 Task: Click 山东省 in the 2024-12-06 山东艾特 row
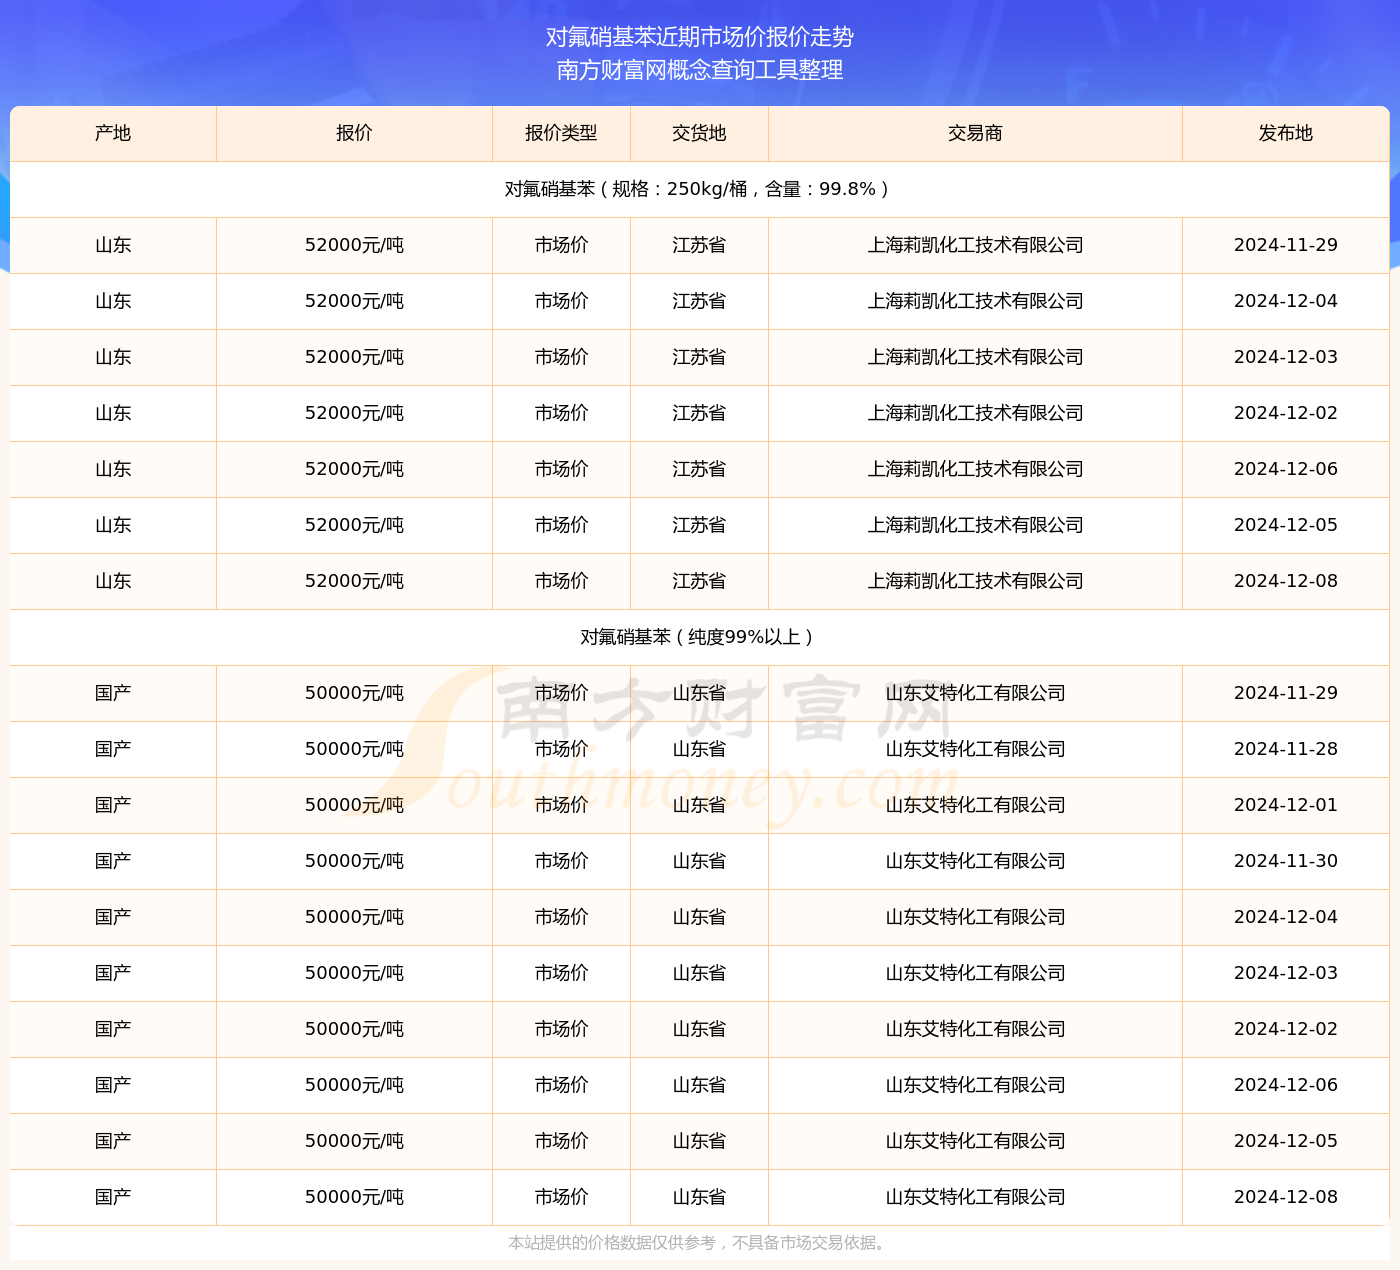coord(699,1085)
